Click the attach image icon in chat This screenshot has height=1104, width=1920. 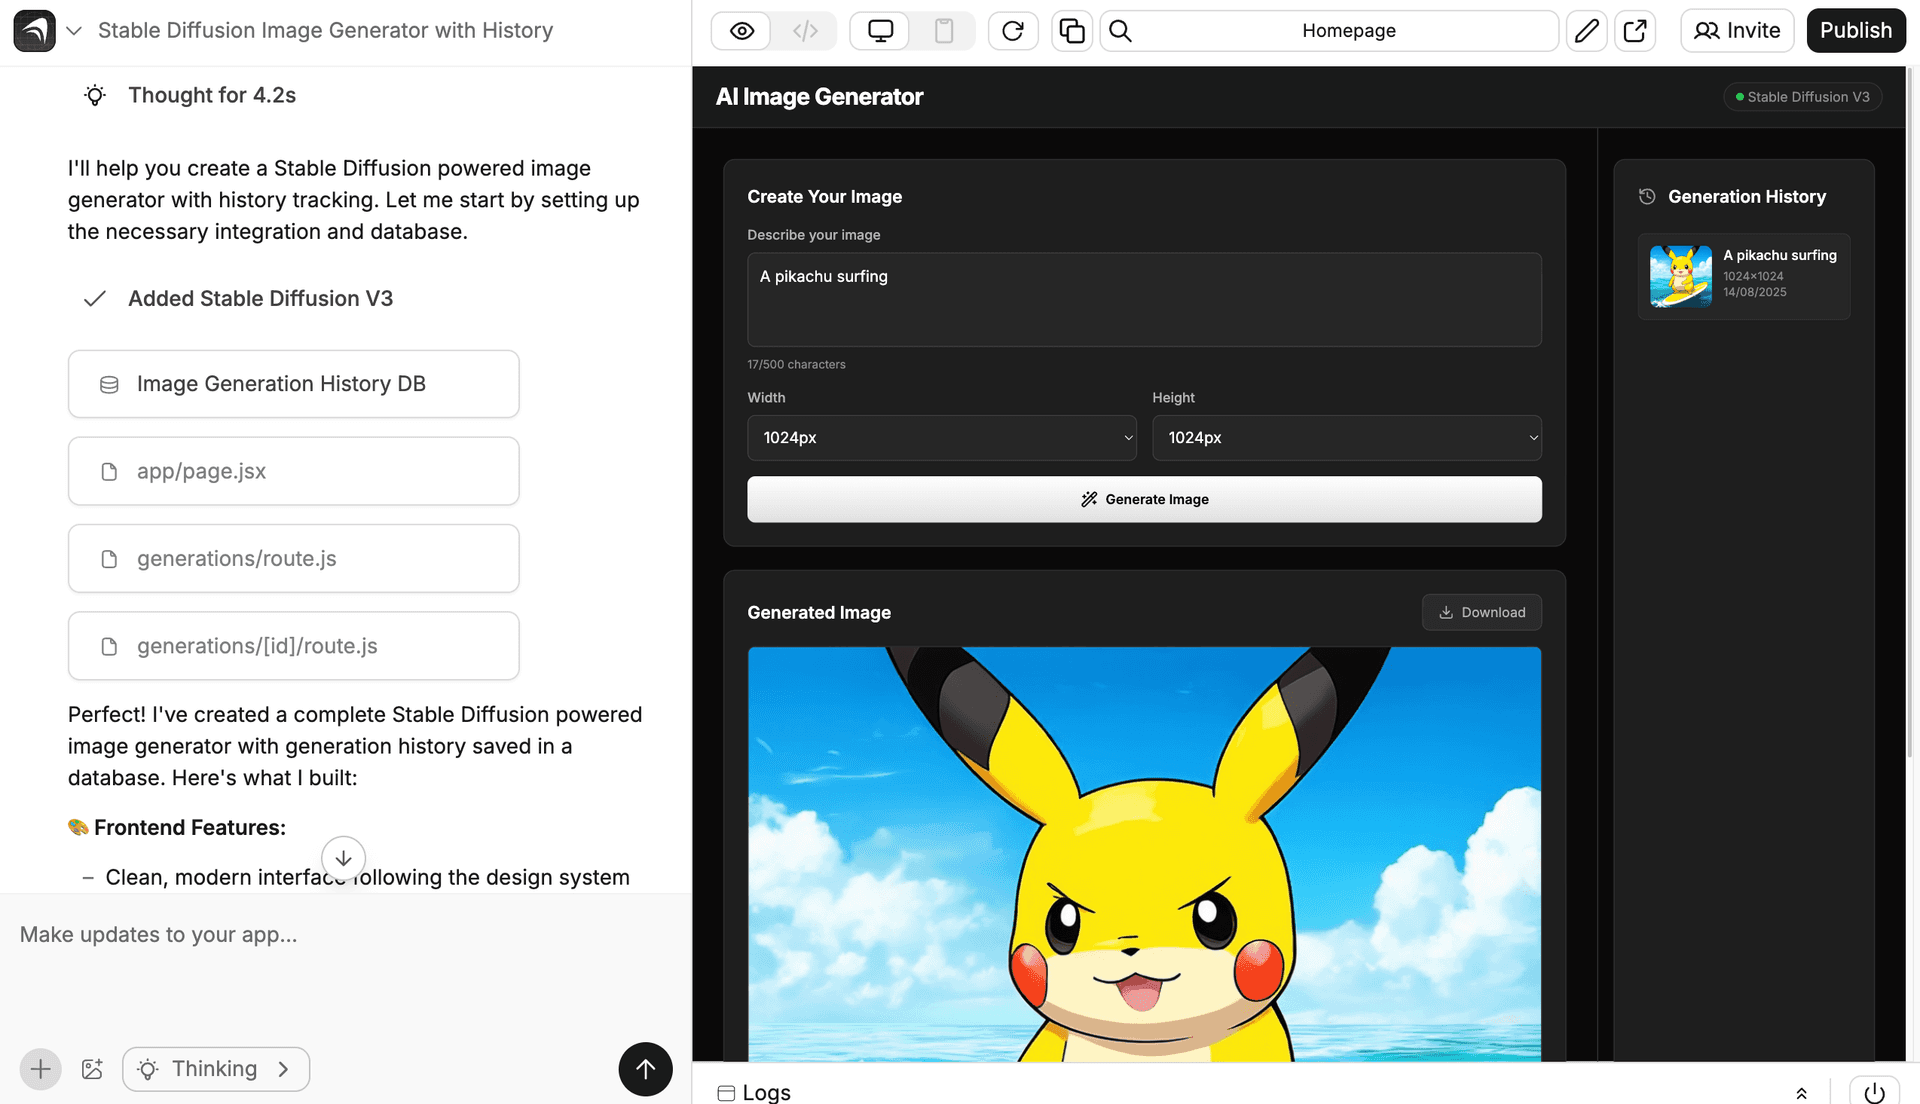tap(92, 1069)
